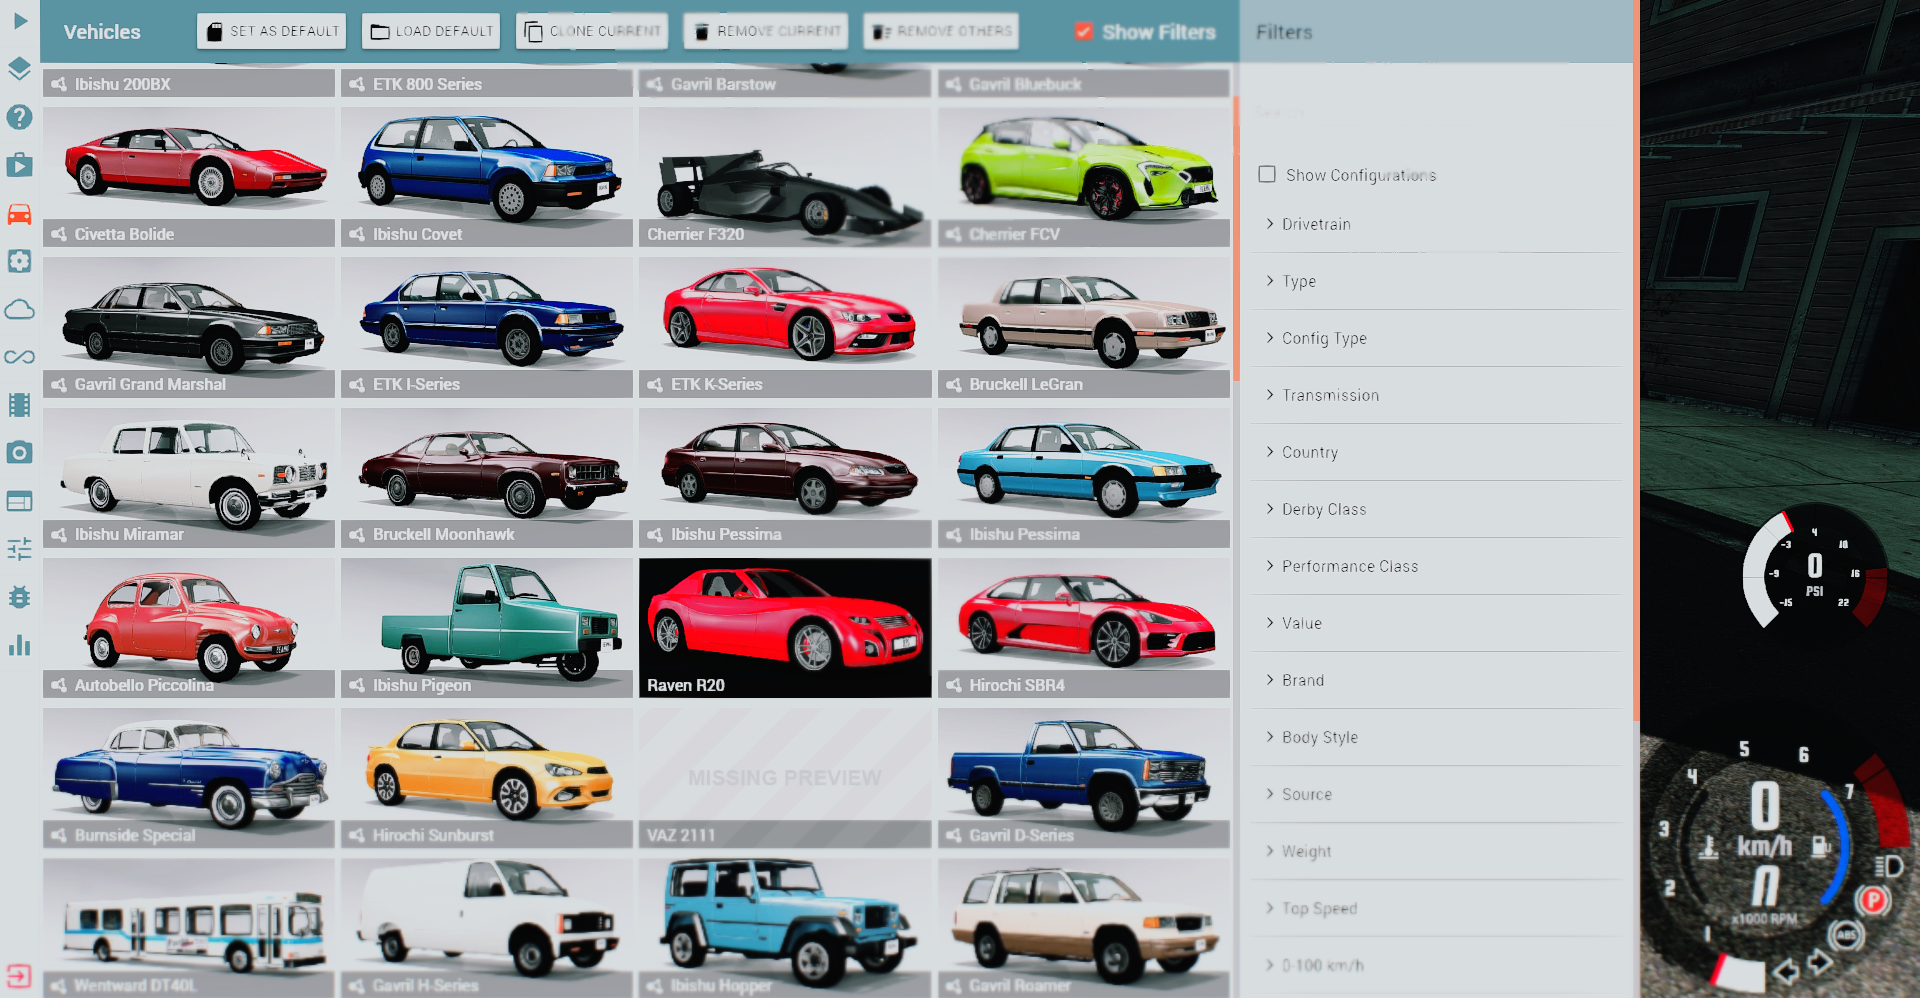This screenshot has height=998, width=1920.
Task: Expand the Value filter
Action: (1436, 623)
